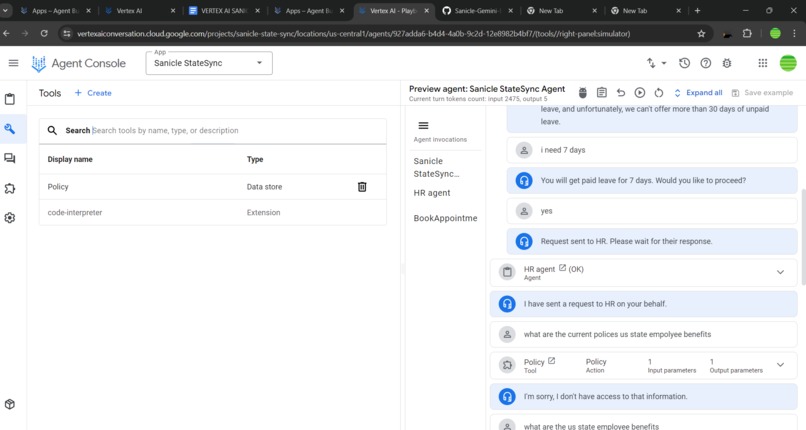This screenshot has height=430, width=806.
Task: Expand the HR agent (OK) row chevron
Action: (x=780, y=272)
